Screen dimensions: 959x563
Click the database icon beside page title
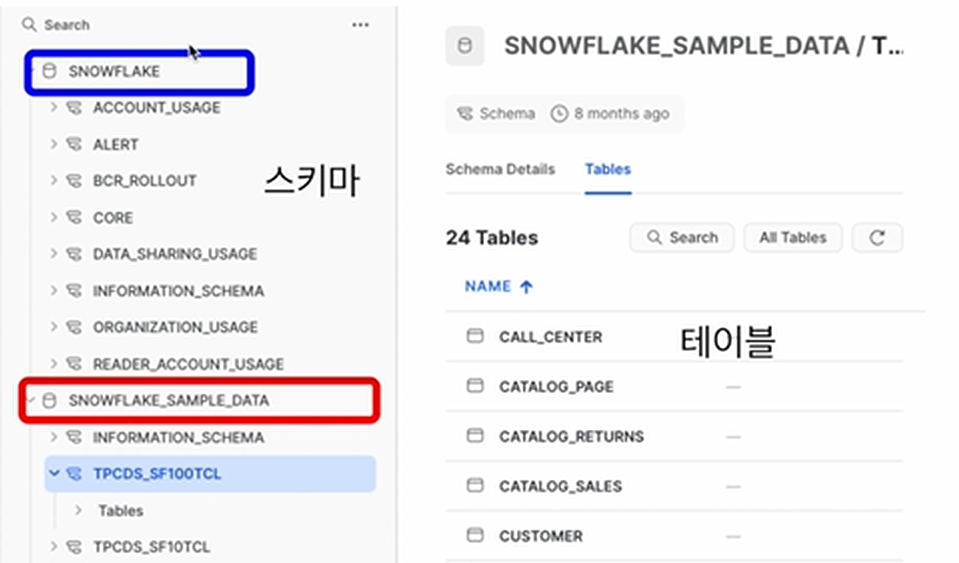pos(465,46)
